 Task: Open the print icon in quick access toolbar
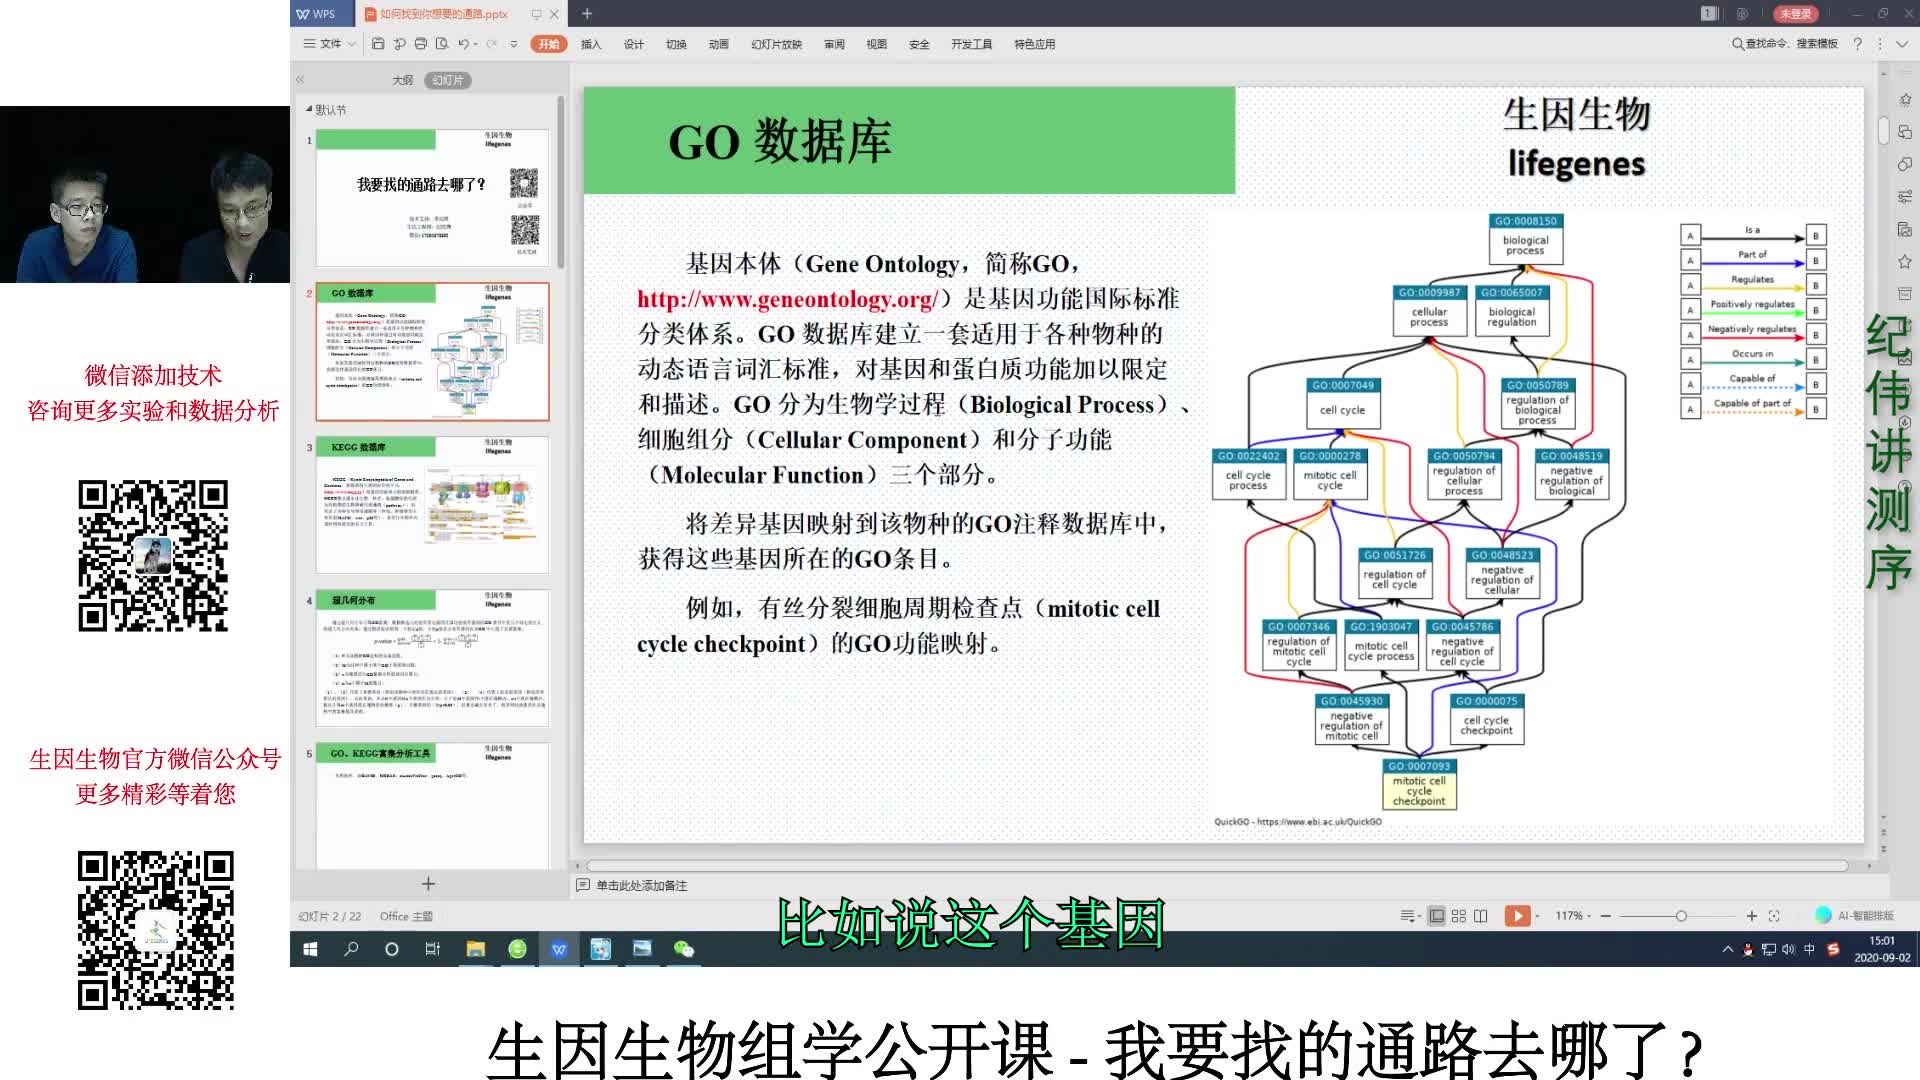[419, 44]
